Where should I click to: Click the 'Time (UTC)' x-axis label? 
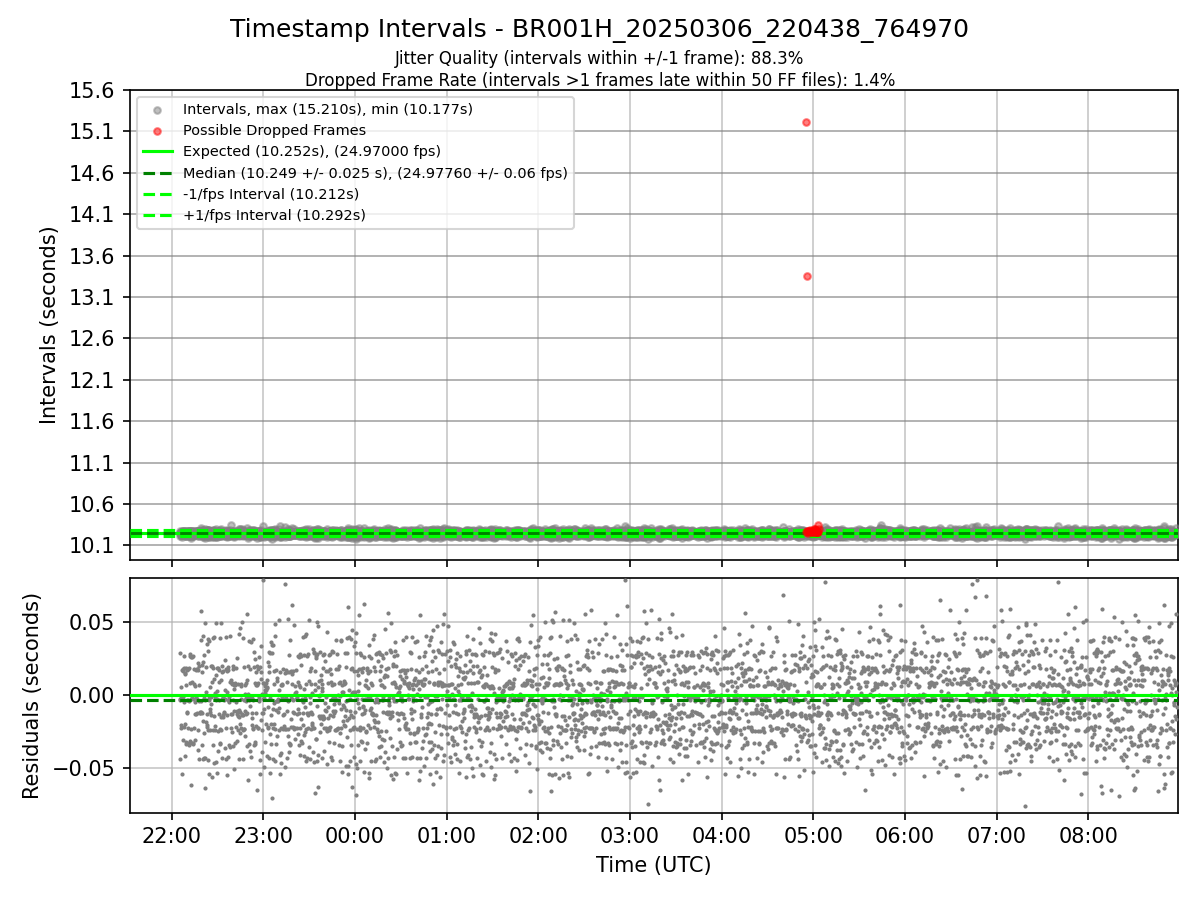coord(653,865)
